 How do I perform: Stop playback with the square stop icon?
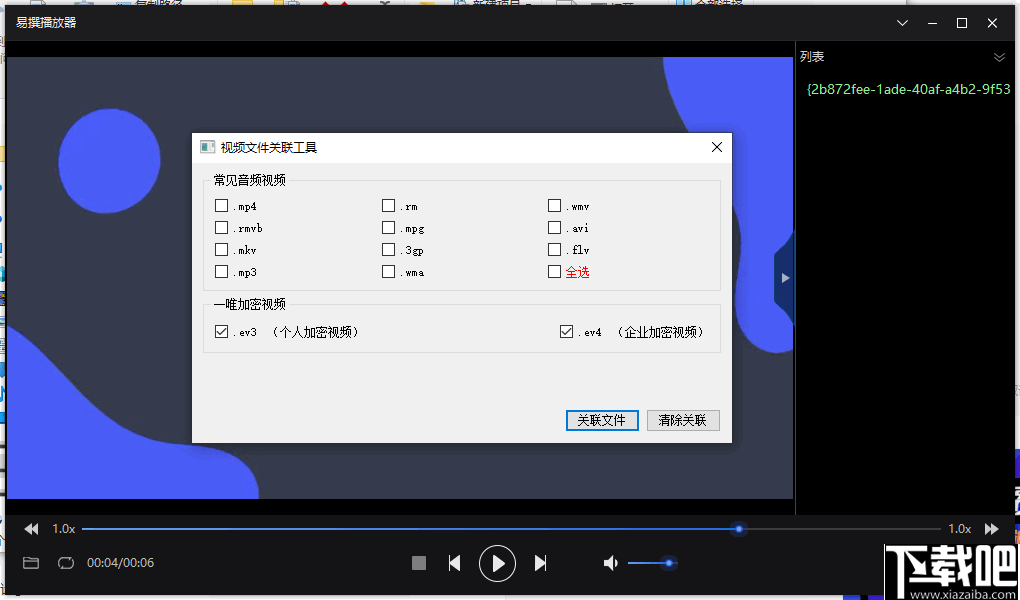tap(418, 563)
